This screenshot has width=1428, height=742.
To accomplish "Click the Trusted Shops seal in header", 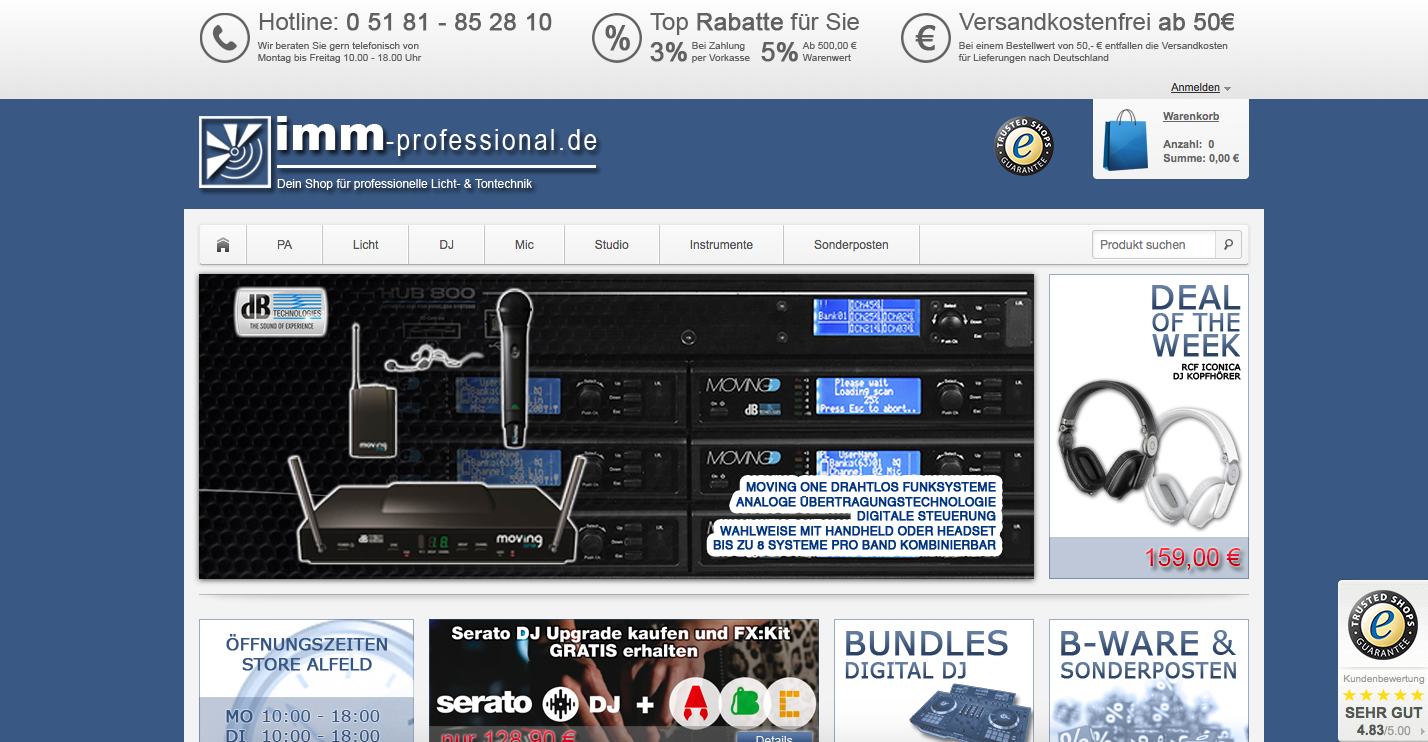I will (1023, 147).
